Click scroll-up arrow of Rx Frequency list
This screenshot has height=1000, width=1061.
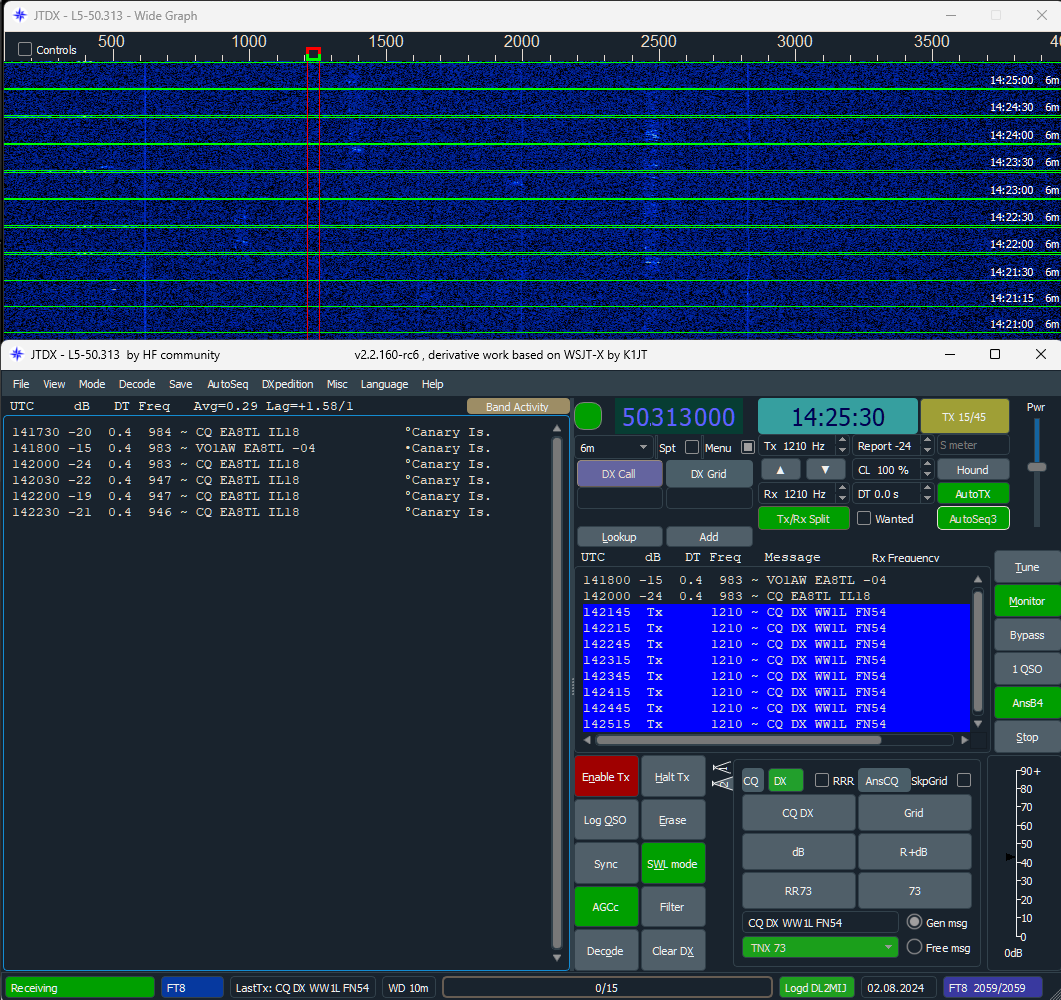coord(978,579)
